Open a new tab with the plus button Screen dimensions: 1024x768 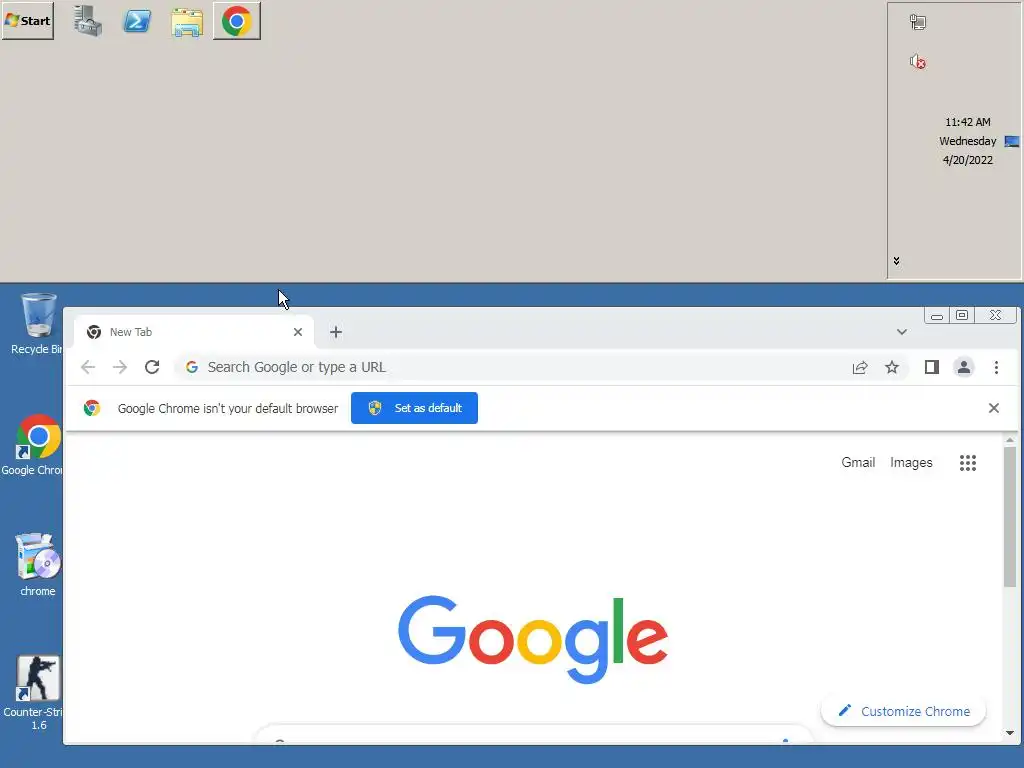pos(336,332)
